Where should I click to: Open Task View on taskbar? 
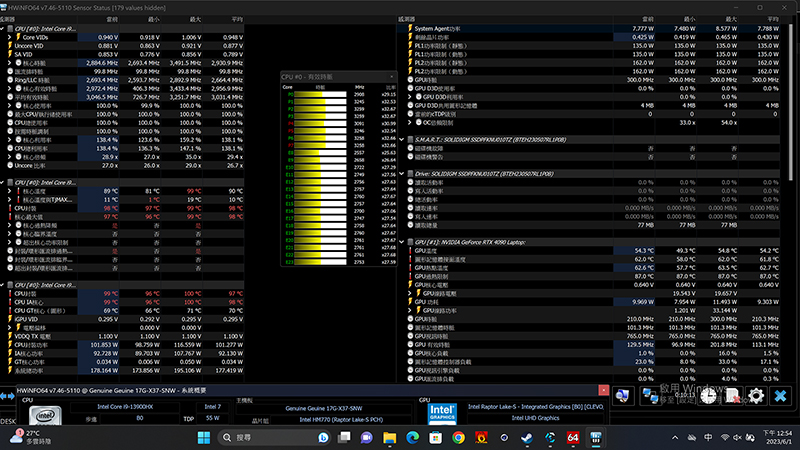[x=344, y=438]
